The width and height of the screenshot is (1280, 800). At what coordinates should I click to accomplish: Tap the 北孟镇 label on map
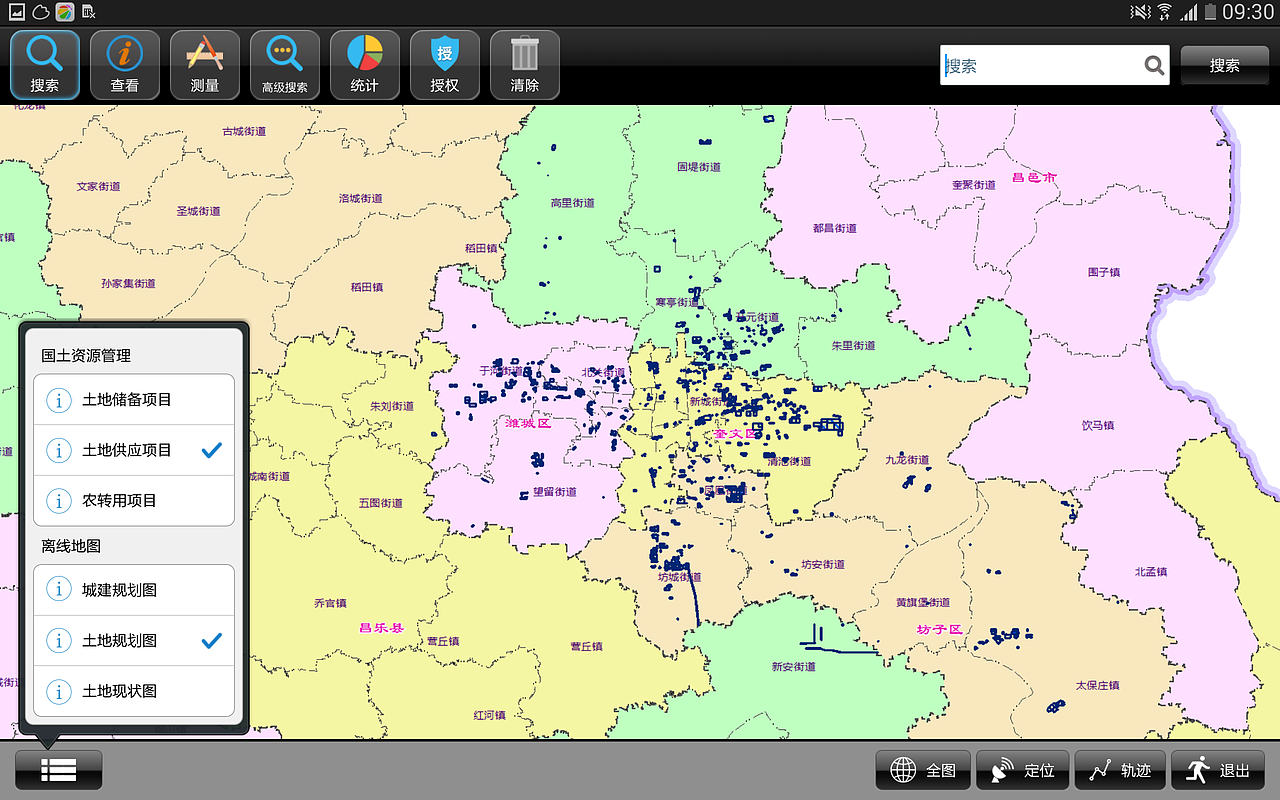point(1151,572)
